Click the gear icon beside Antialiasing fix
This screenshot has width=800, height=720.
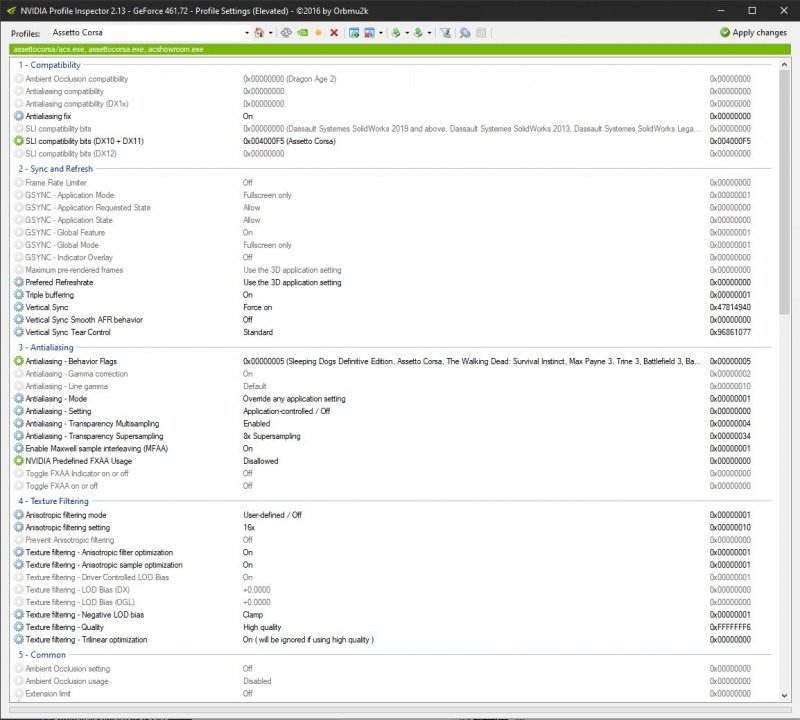19,116
